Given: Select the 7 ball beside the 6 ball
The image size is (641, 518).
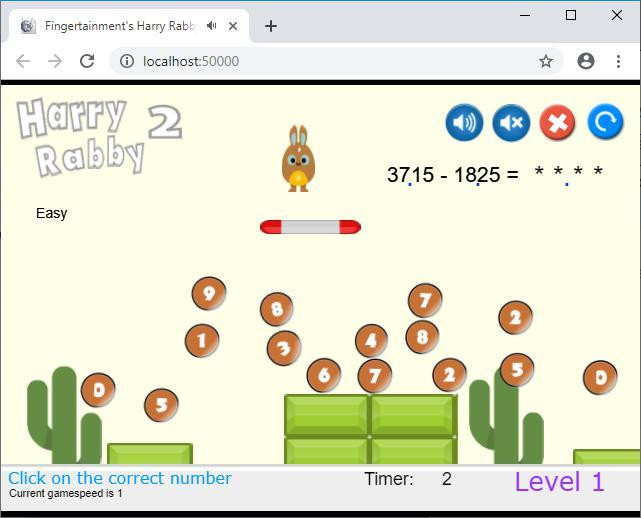Looking at the screenshot, I should 375,376.
